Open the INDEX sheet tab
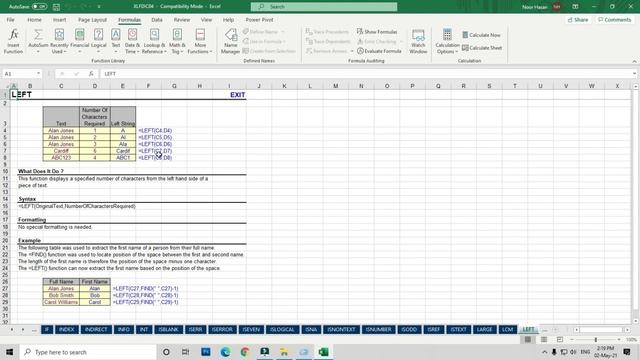640x360 pixels. [x=67, y=329]
